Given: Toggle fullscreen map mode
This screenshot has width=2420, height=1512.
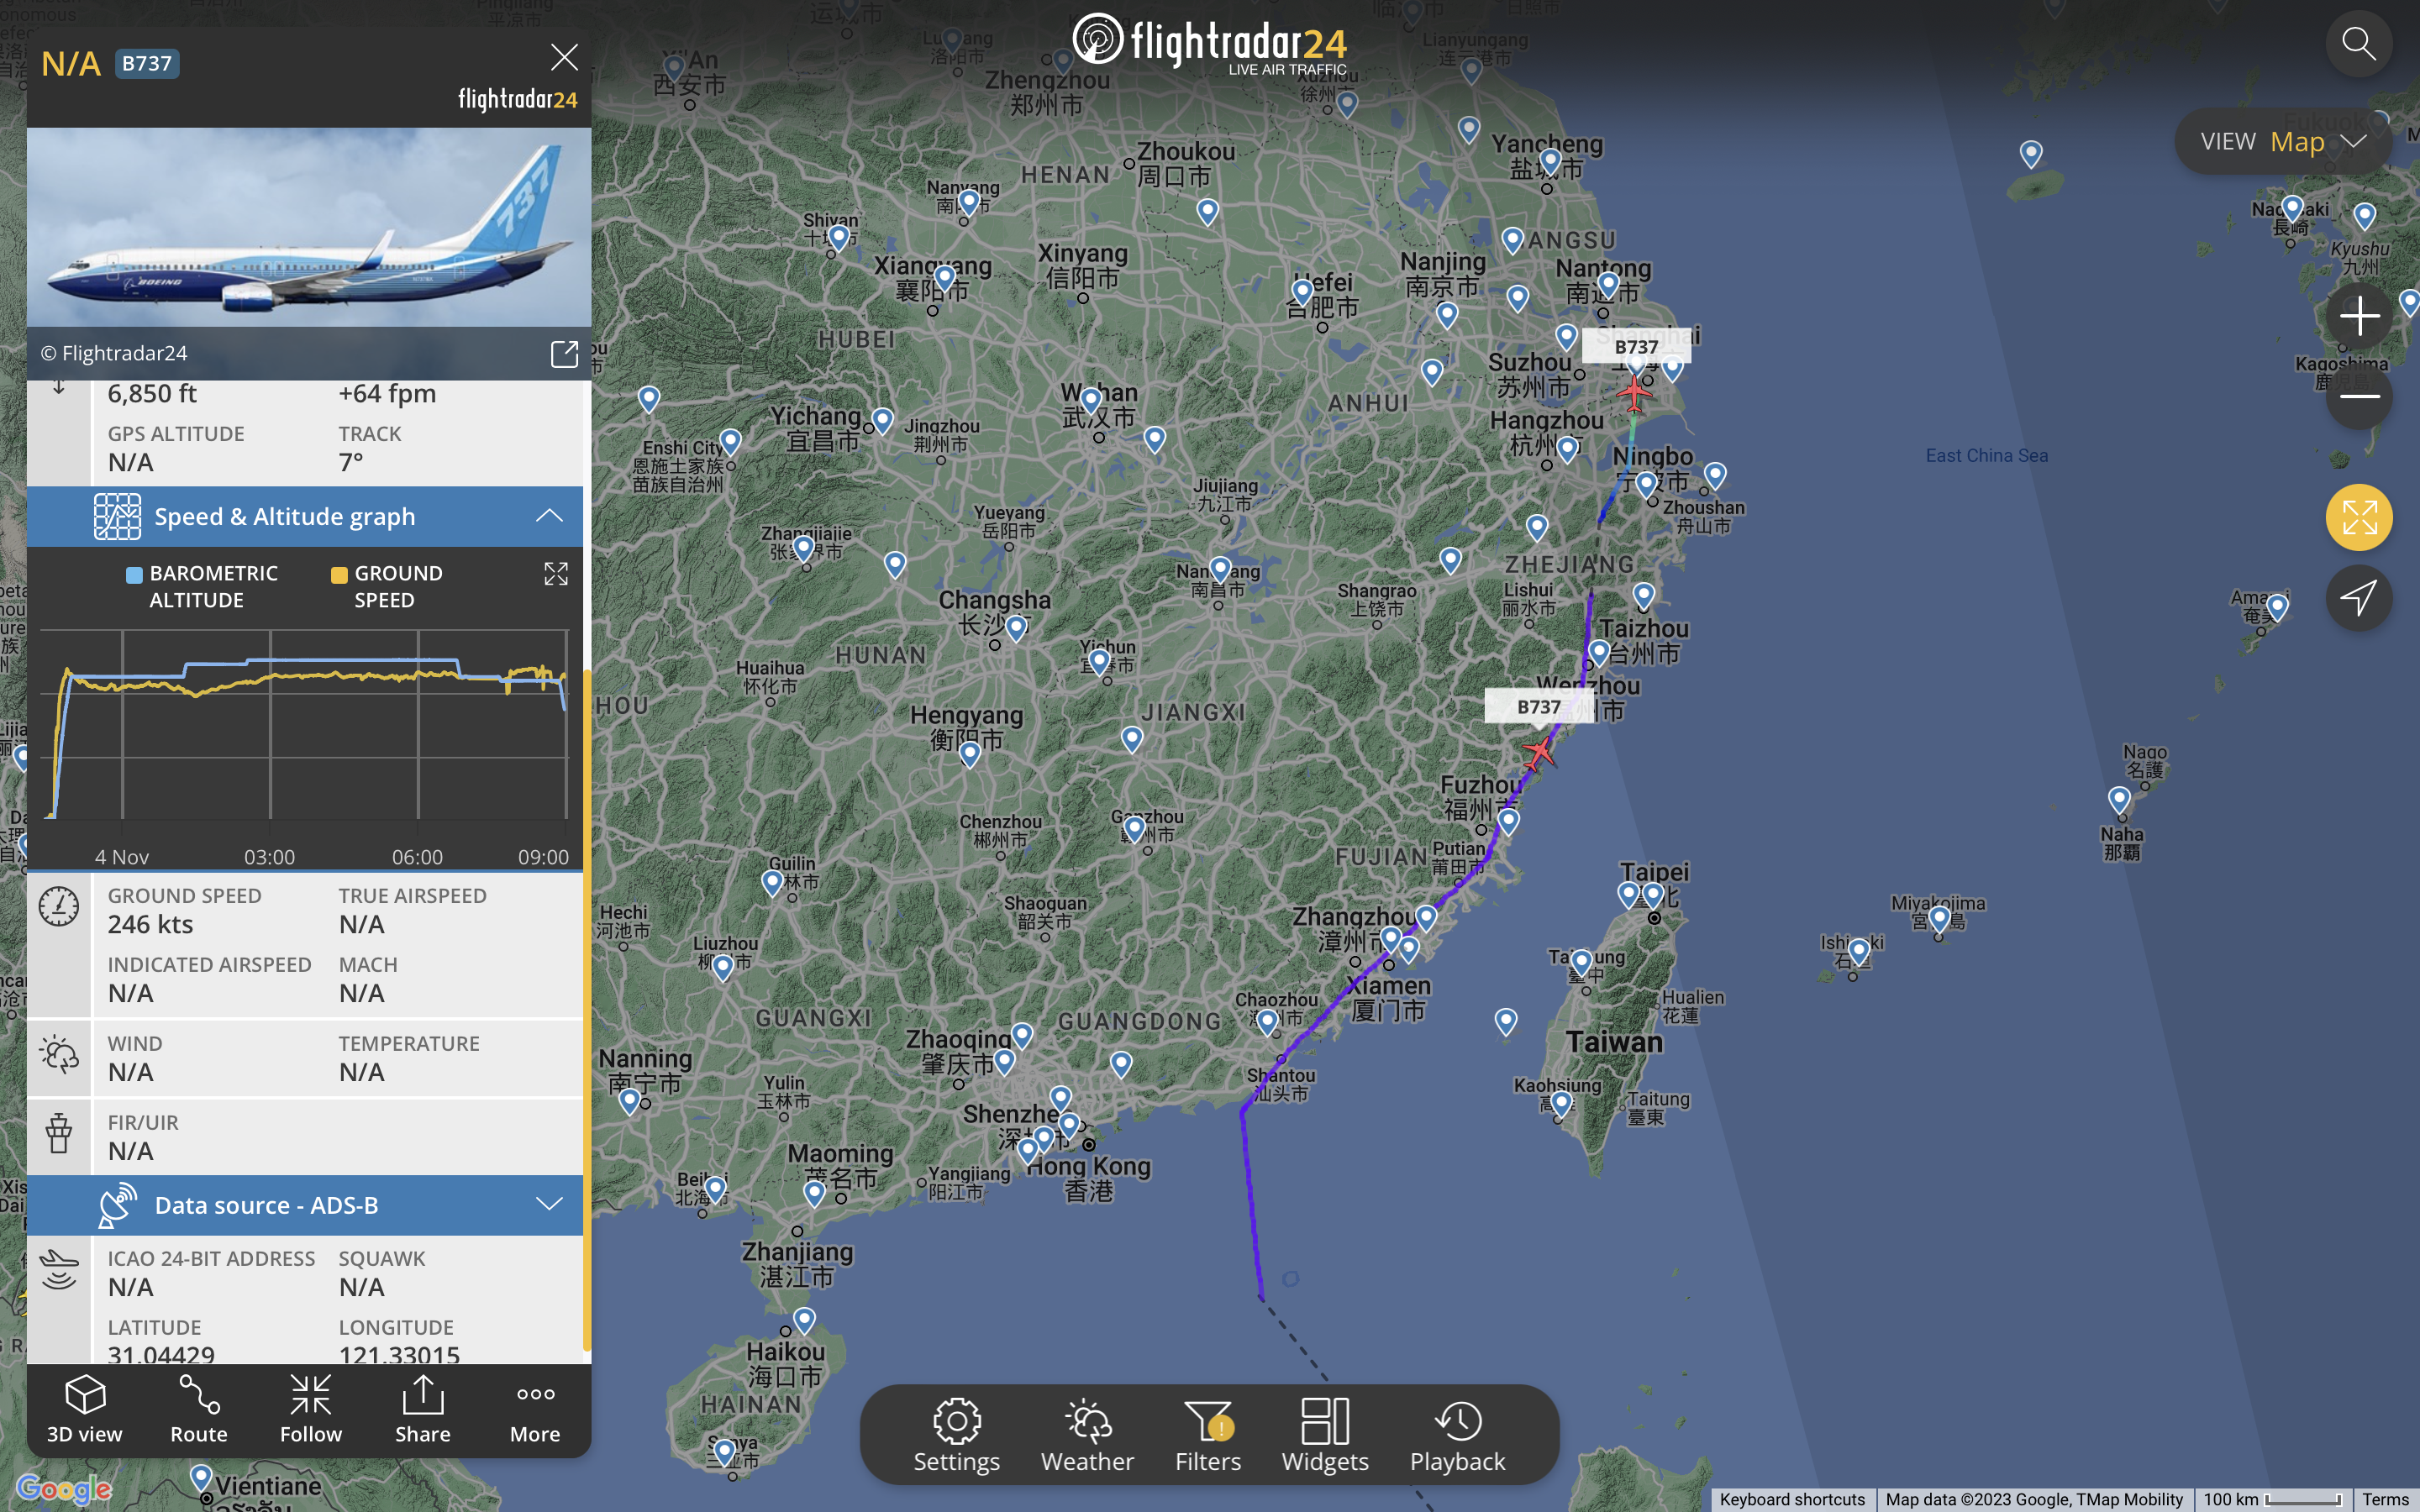Looking at the screenshot, I should coord(2358,518).
